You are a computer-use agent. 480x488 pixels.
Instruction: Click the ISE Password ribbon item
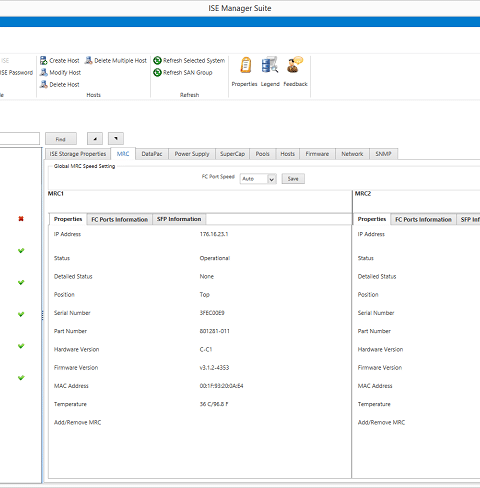point(16,73)
